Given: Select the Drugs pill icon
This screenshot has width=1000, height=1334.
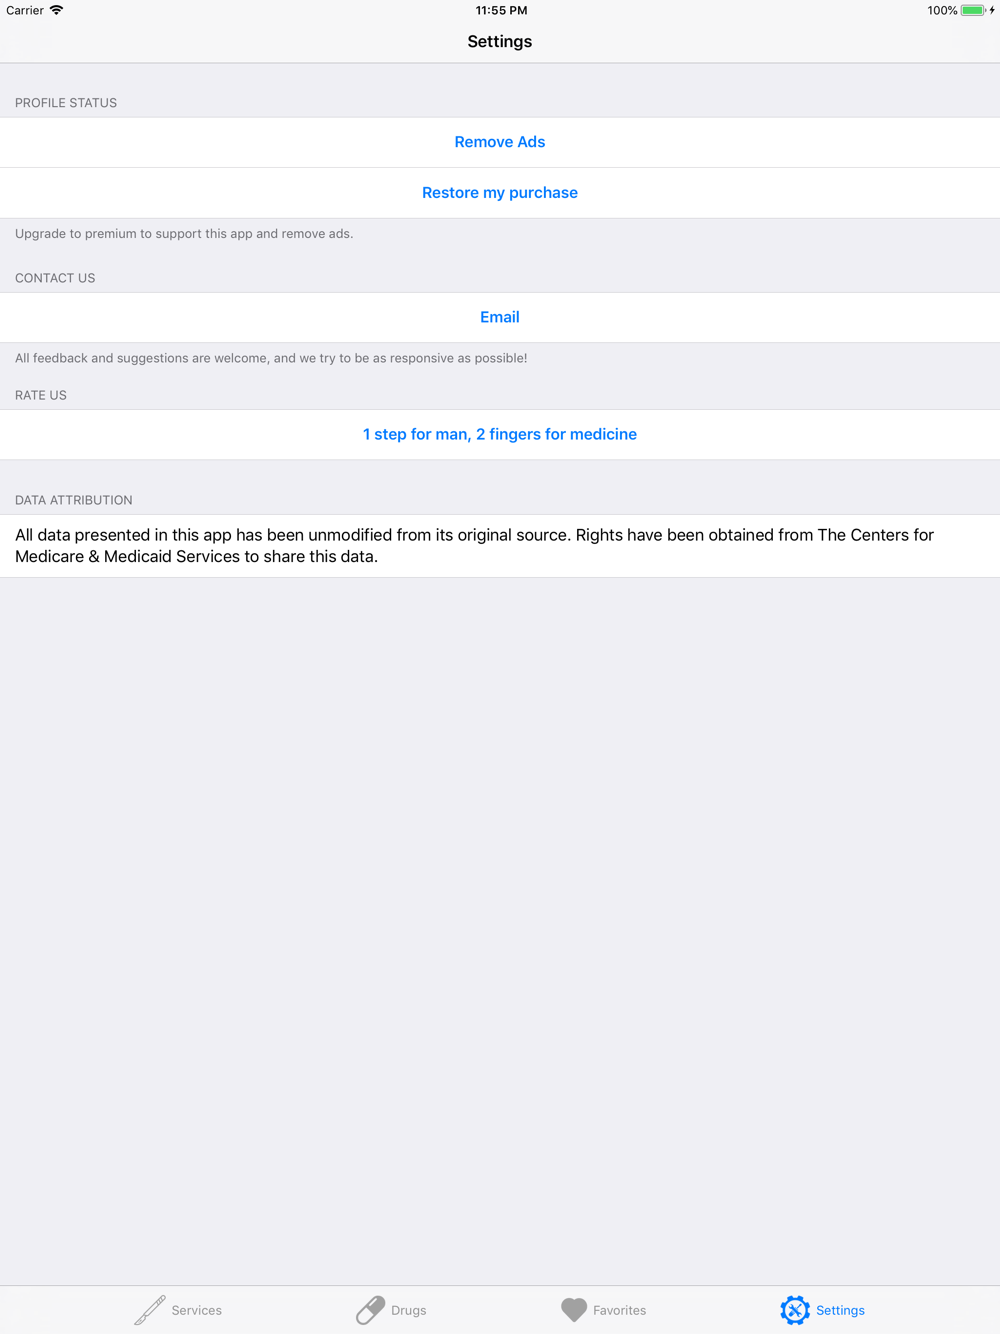Looking at the screenshot, I should pos(370,1310).
